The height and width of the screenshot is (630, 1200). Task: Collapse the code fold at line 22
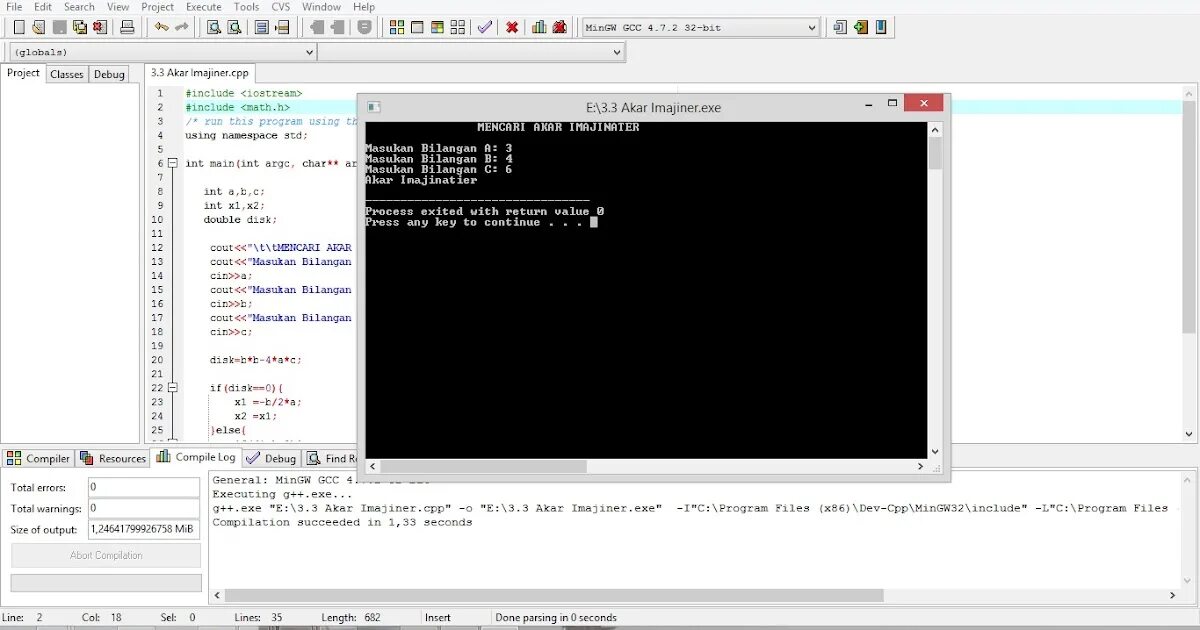[172, 387]
